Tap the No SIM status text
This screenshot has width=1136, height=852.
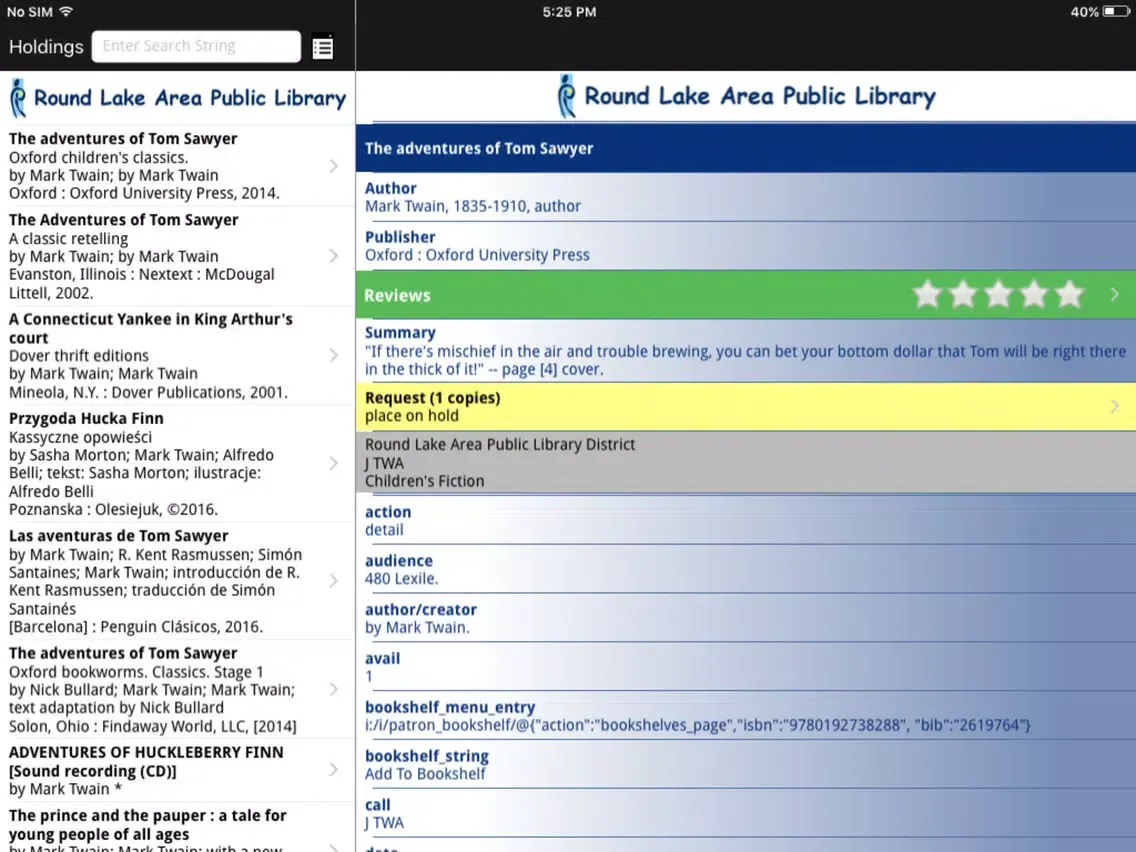click(30, 12)
